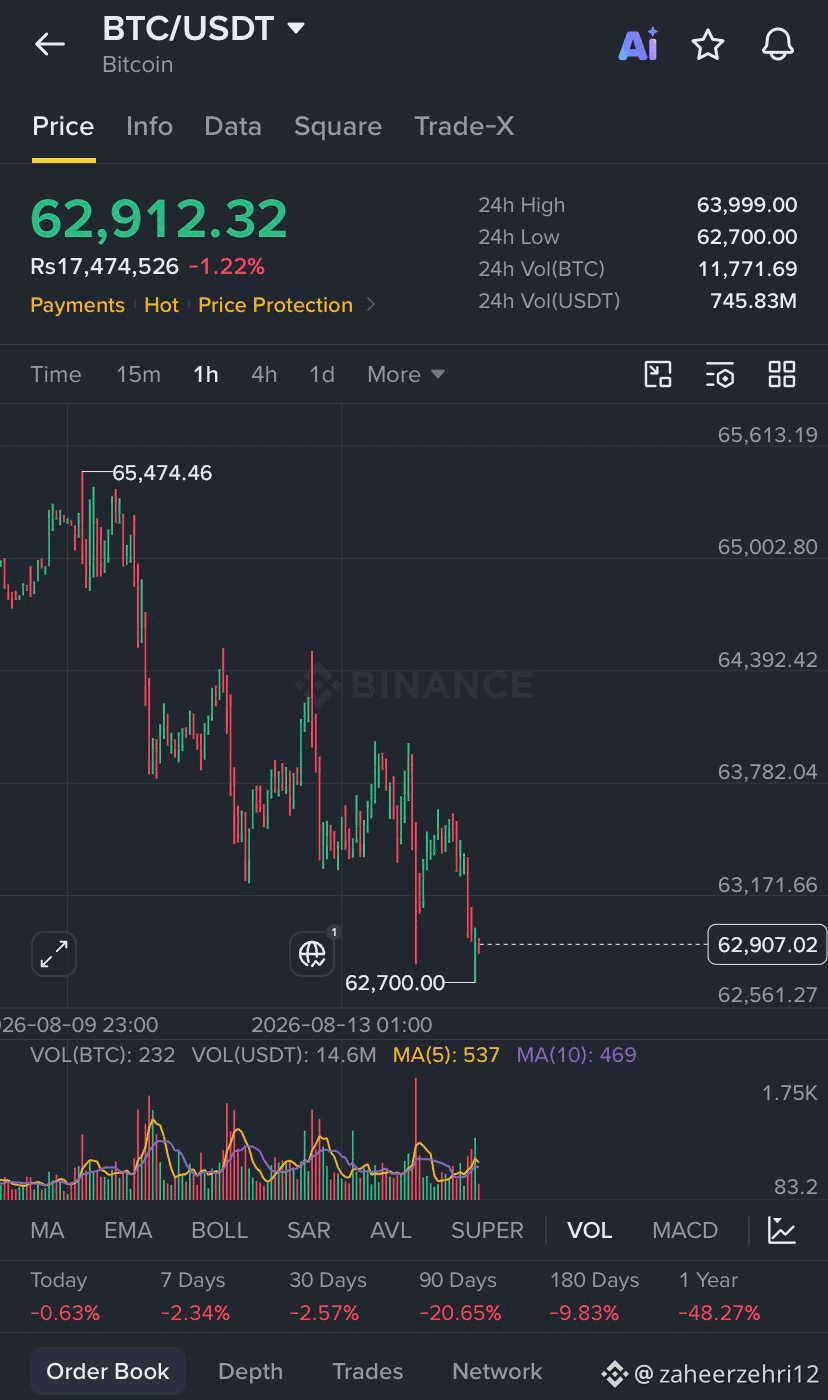Tap the Today -0.63% performance
Viewport: 828px width, 1400px height.
tap(65, 1296)
